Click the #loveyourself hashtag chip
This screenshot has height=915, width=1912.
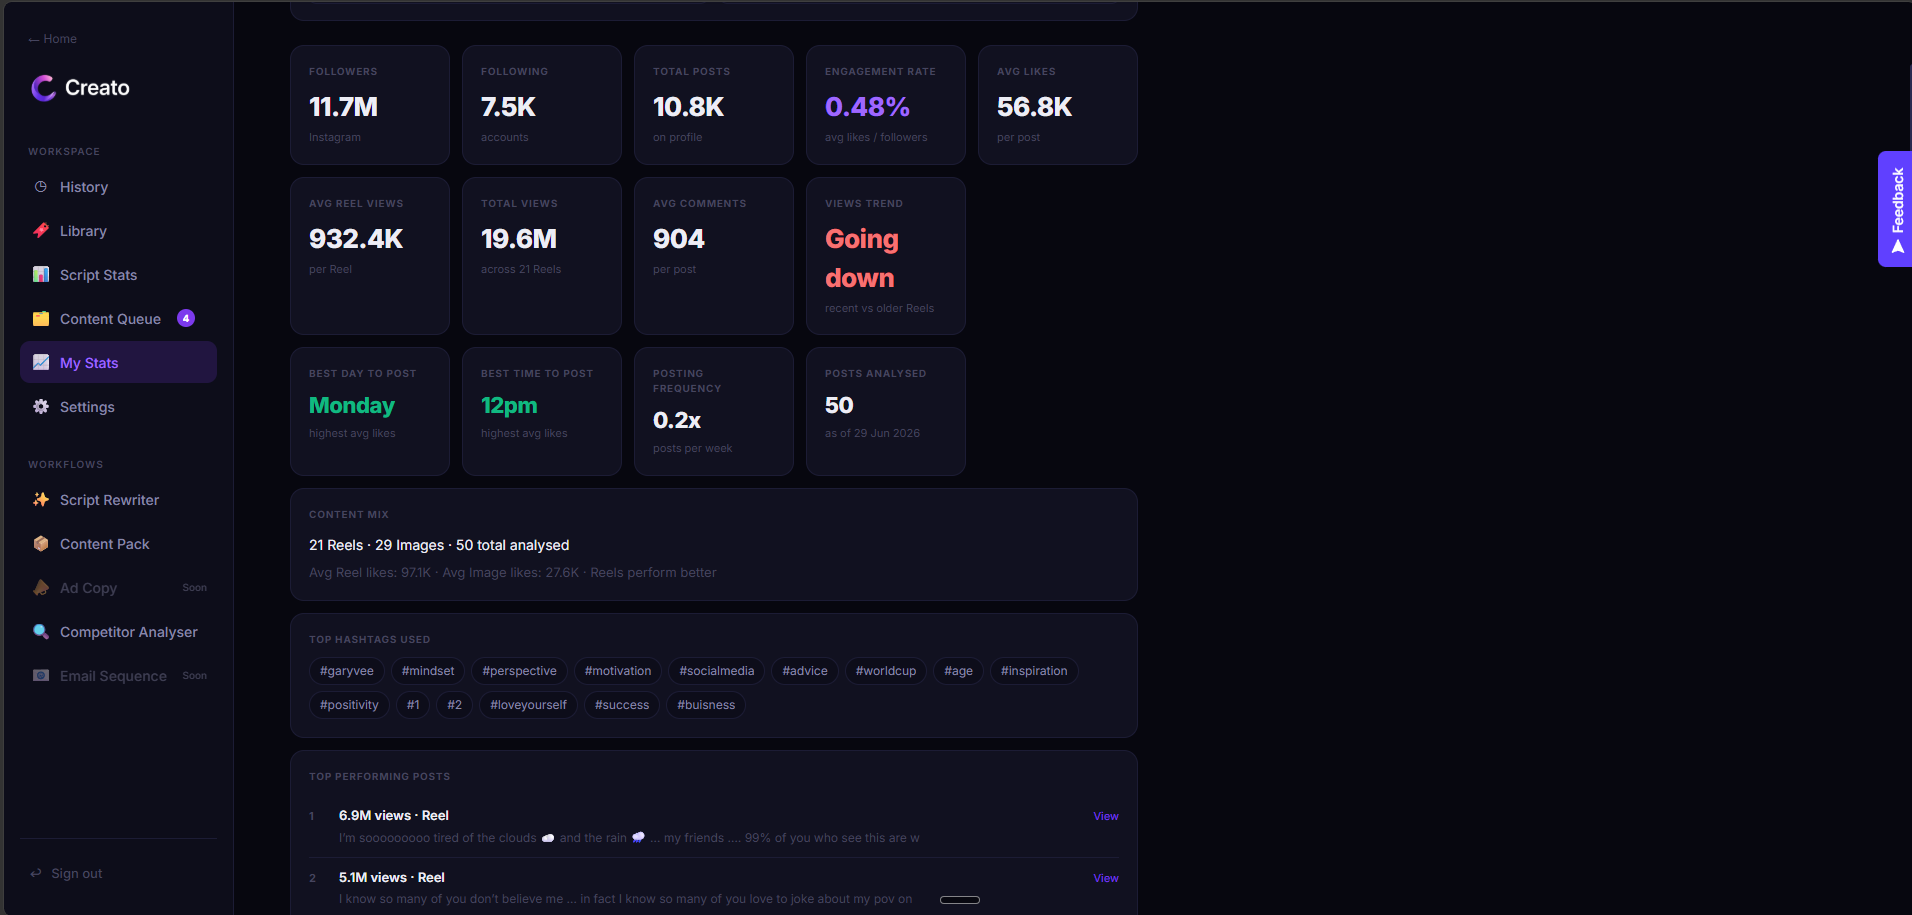pos(528,705)
